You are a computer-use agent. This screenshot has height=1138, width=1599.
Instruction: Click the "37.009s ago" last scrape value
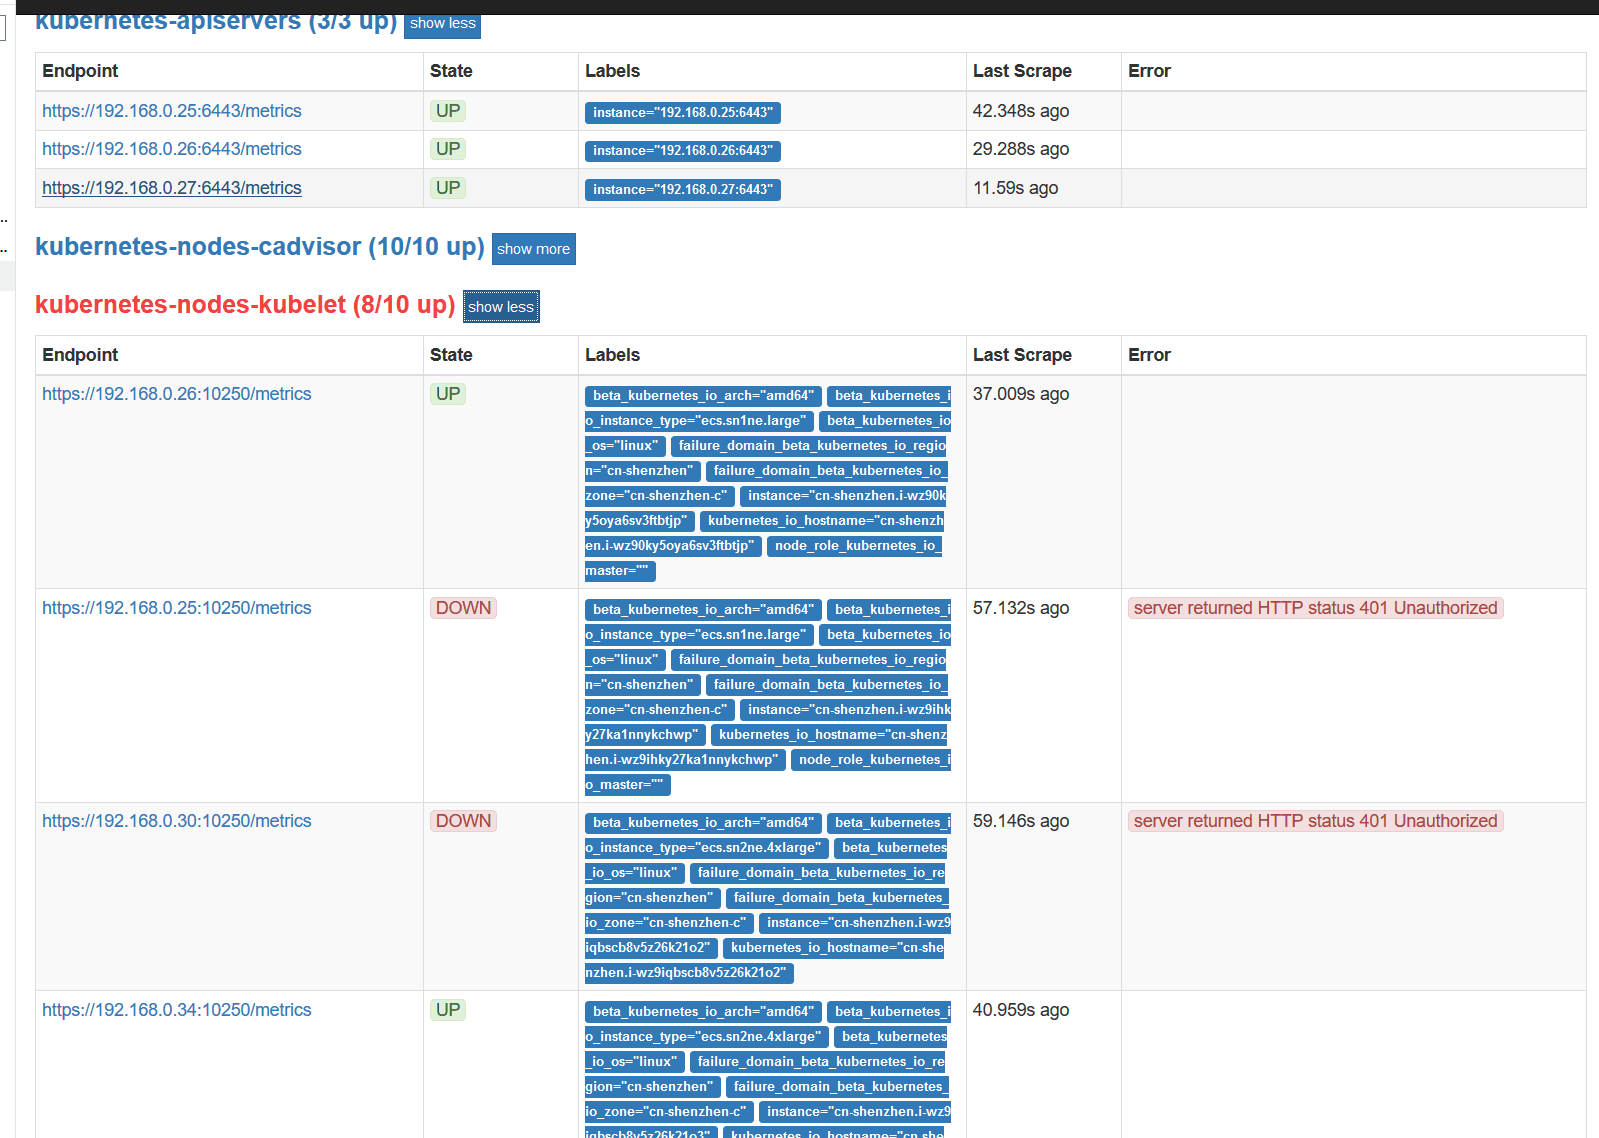[x=1021, y=394]
